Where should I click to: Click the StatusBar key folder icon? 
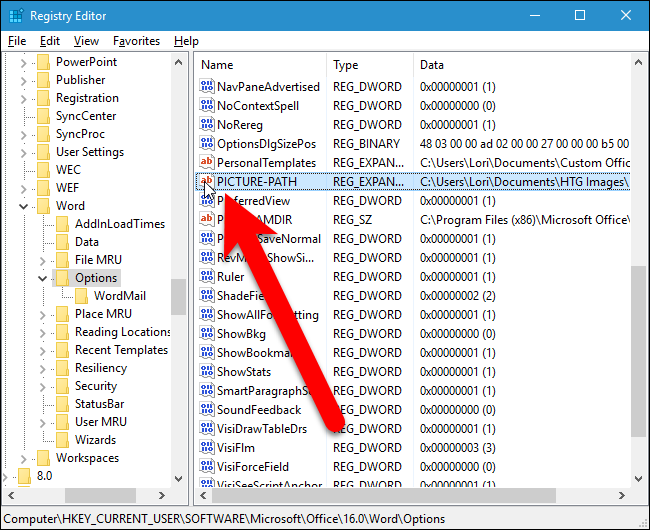coord(63,404)
